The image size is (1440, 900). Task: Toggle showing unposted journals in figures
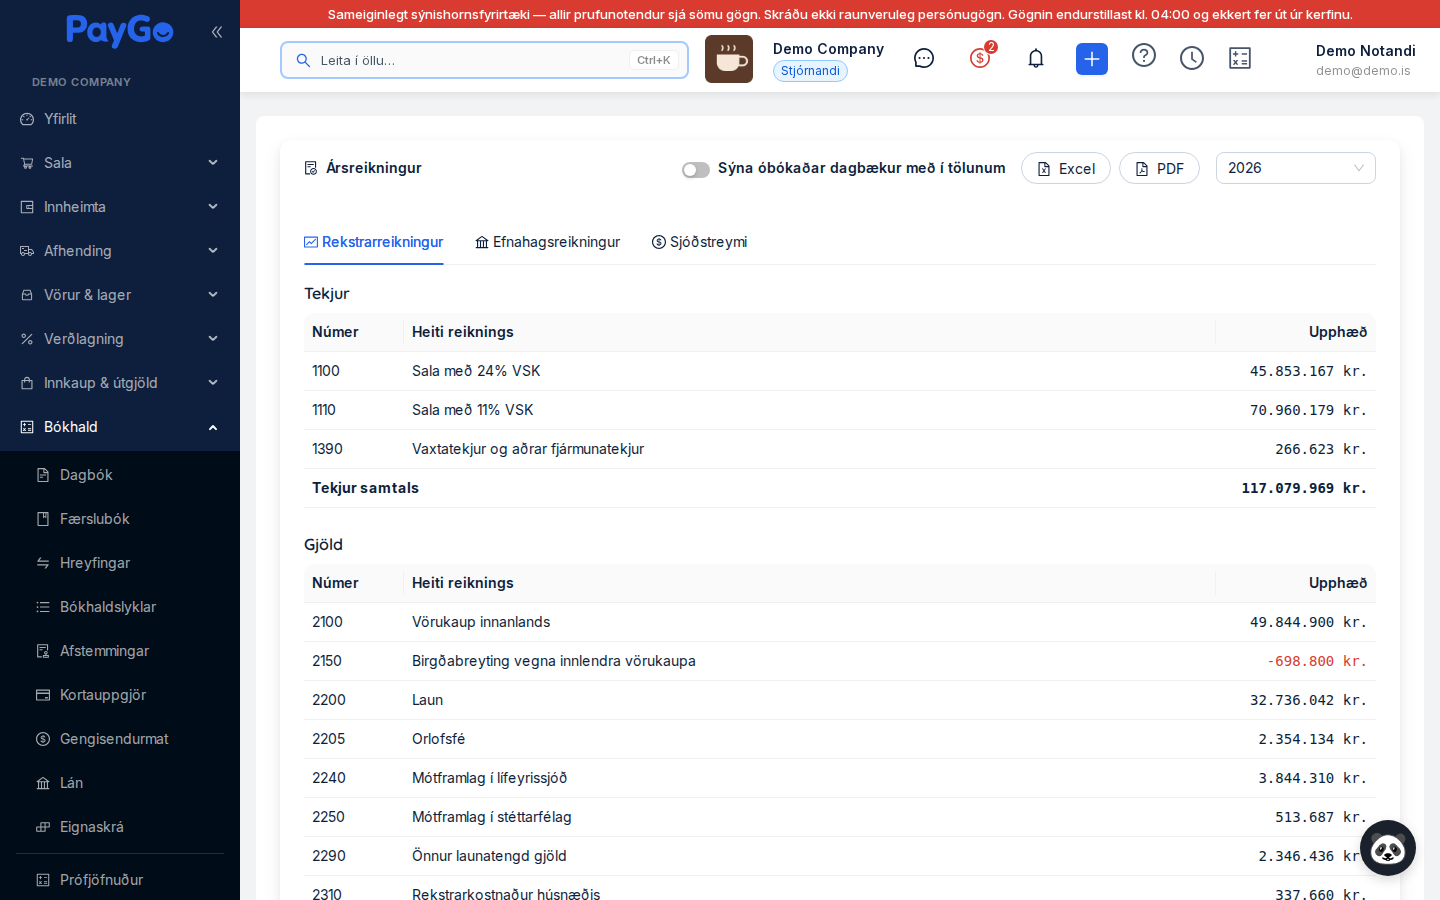tap(696, 169)
